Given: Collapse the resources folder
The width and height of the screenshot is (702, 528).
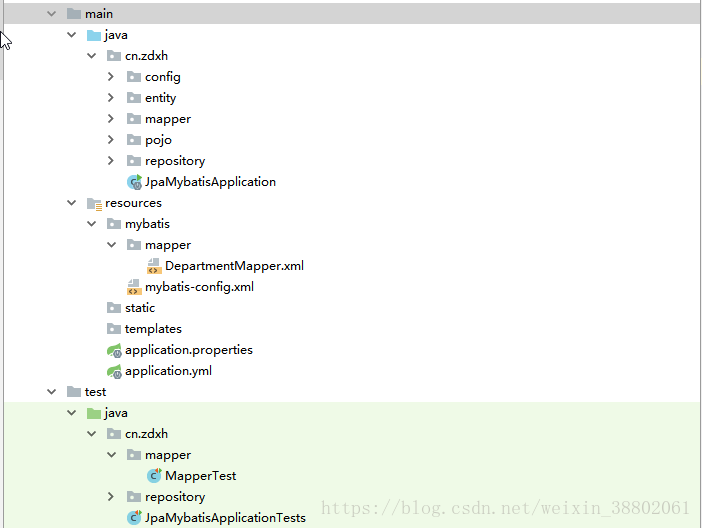Looking at the screenshot, I should (72, 203).
